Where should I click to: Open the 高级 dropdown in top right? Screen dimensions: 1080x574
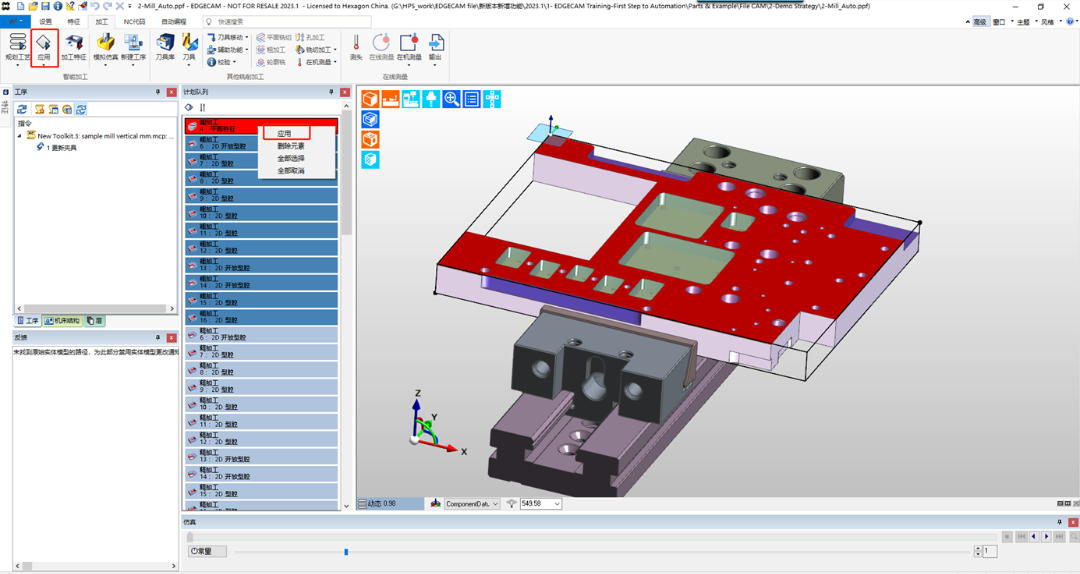tap(981, 22)
